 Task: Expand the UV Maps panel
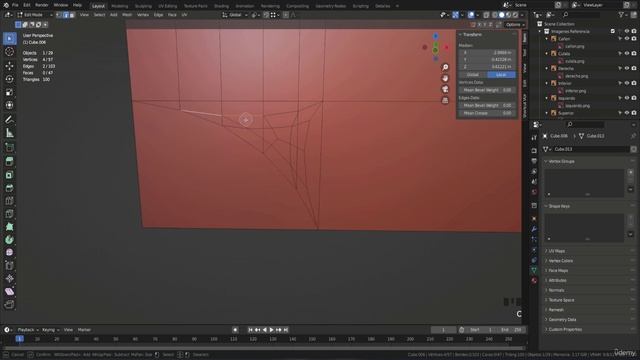click(x=556, y=251)
